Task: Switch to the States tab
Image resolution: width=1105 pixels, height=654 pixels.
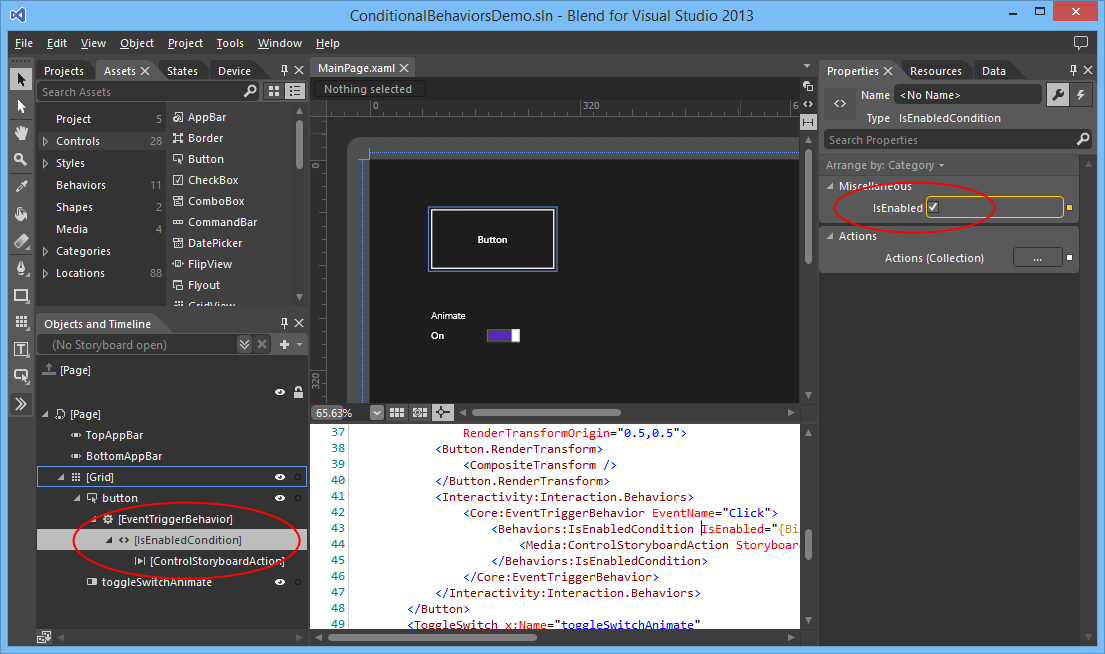Action: coord(183,70)
